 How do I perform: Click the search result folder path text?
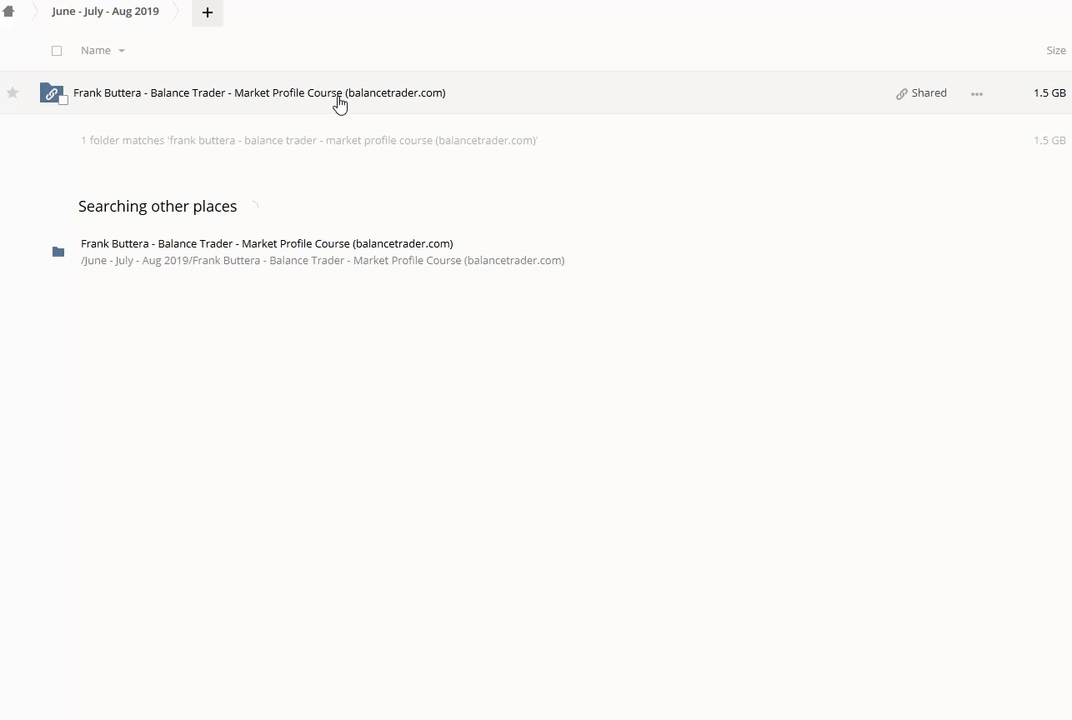point(322,261)
